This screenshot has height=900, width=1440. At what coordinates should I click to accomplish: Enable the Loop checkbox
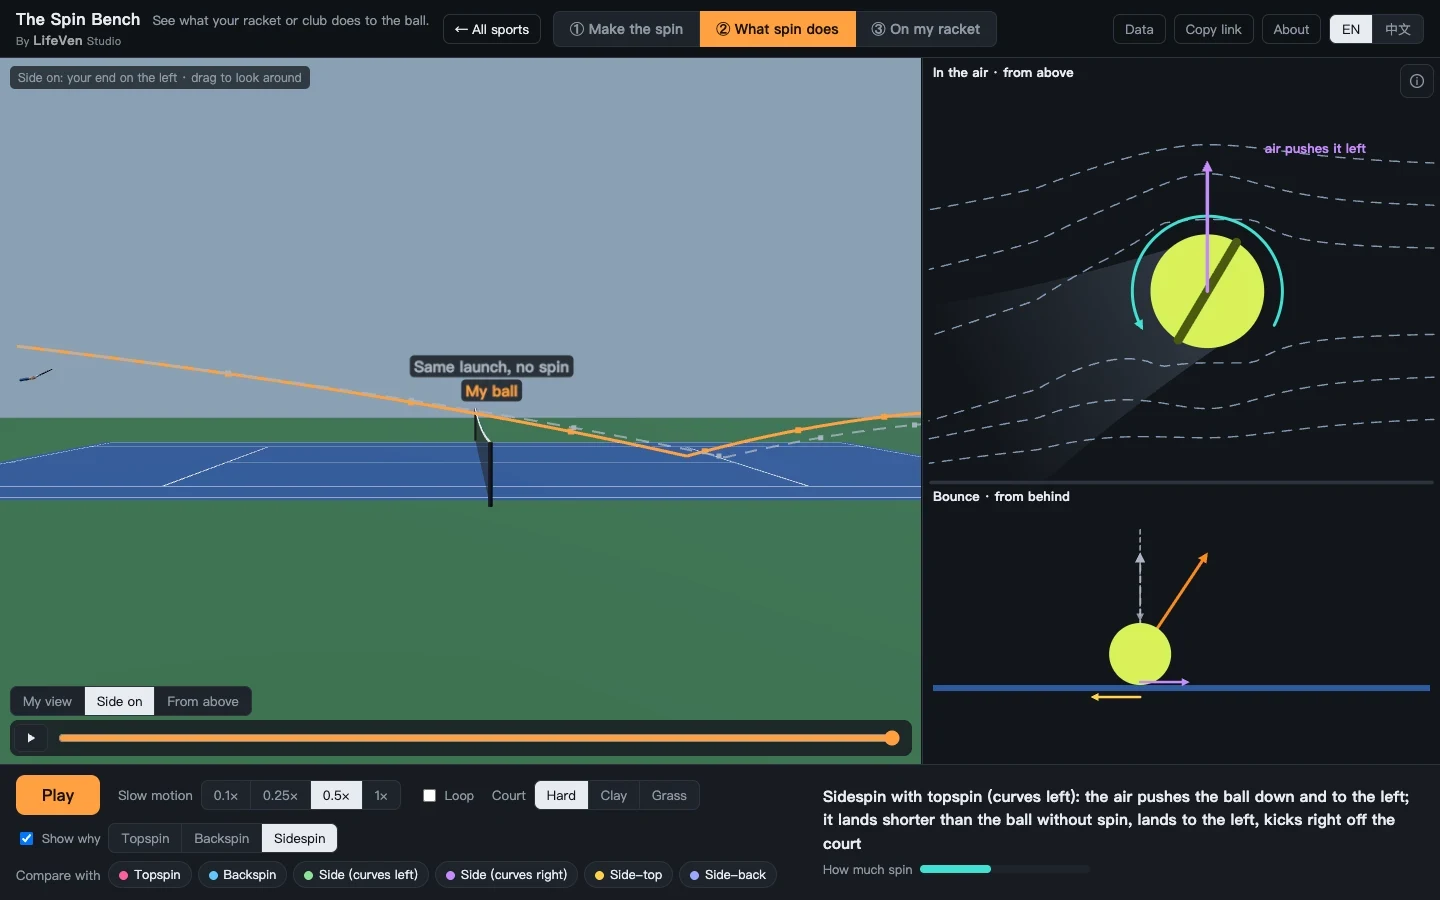coord(430,795)
